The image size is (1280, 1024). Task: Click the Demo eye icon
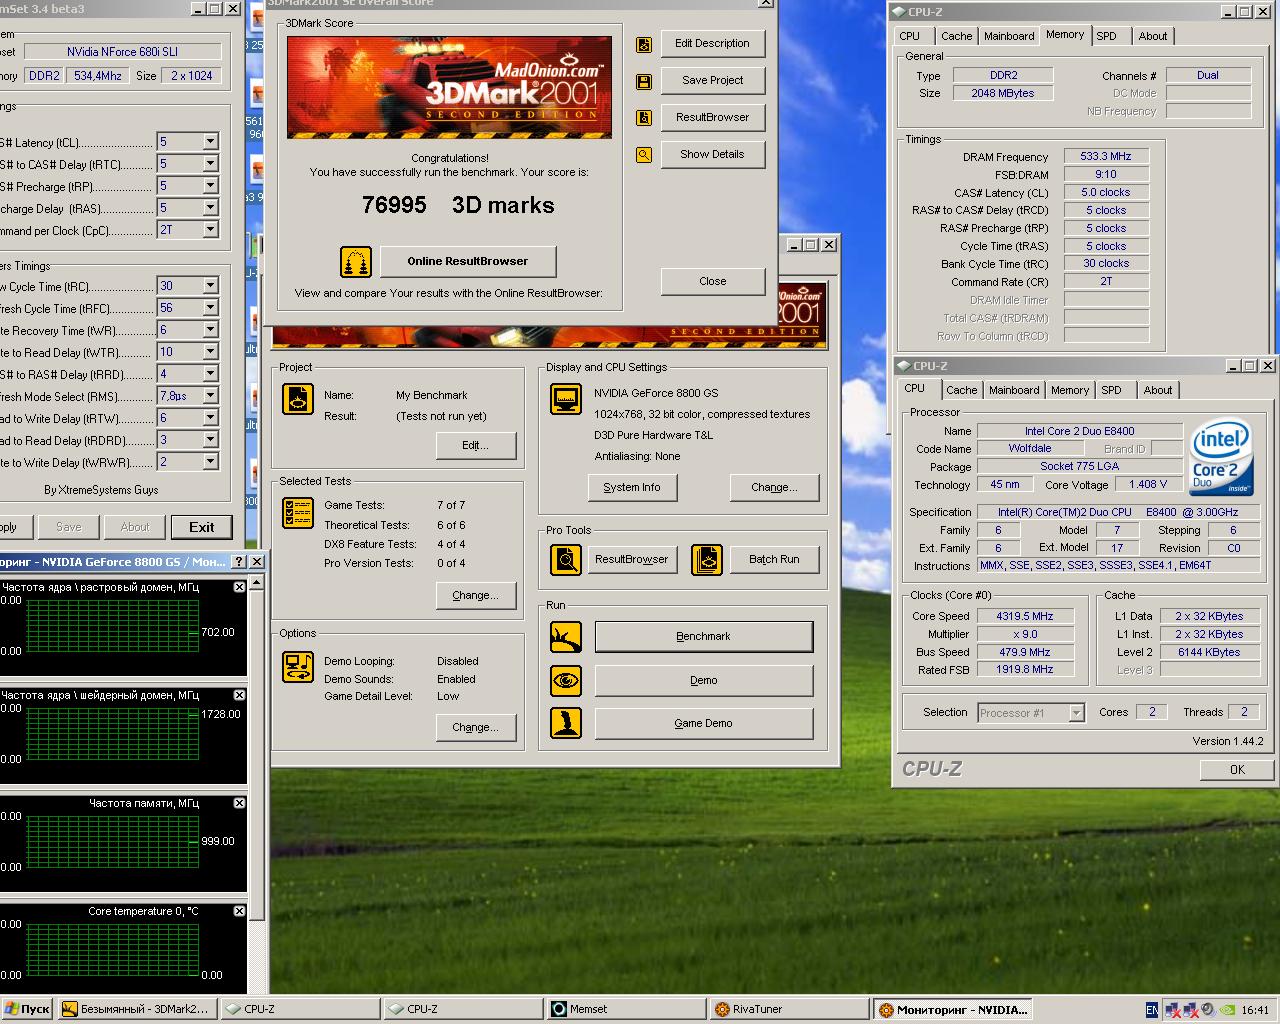566,680
